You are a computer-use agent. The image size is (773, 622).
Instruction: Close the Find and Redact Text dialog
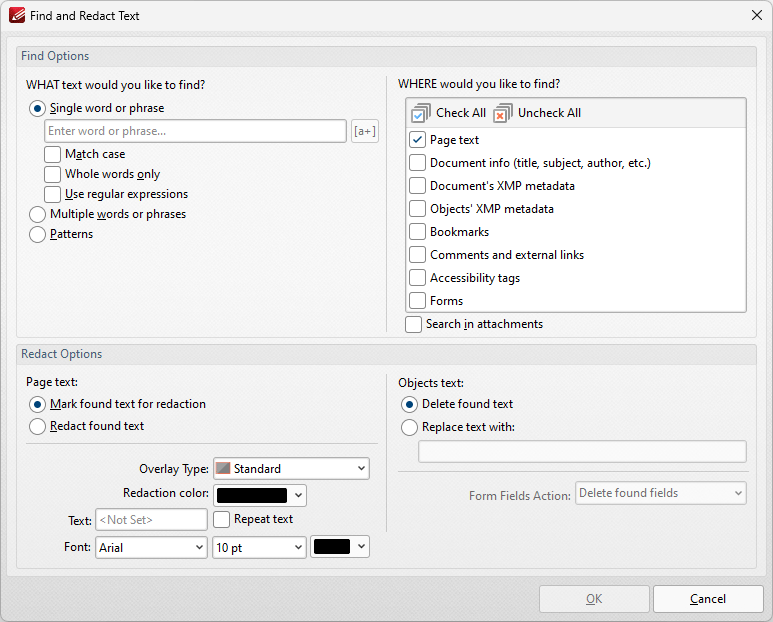pyautogui.click(x=757, y=15)
